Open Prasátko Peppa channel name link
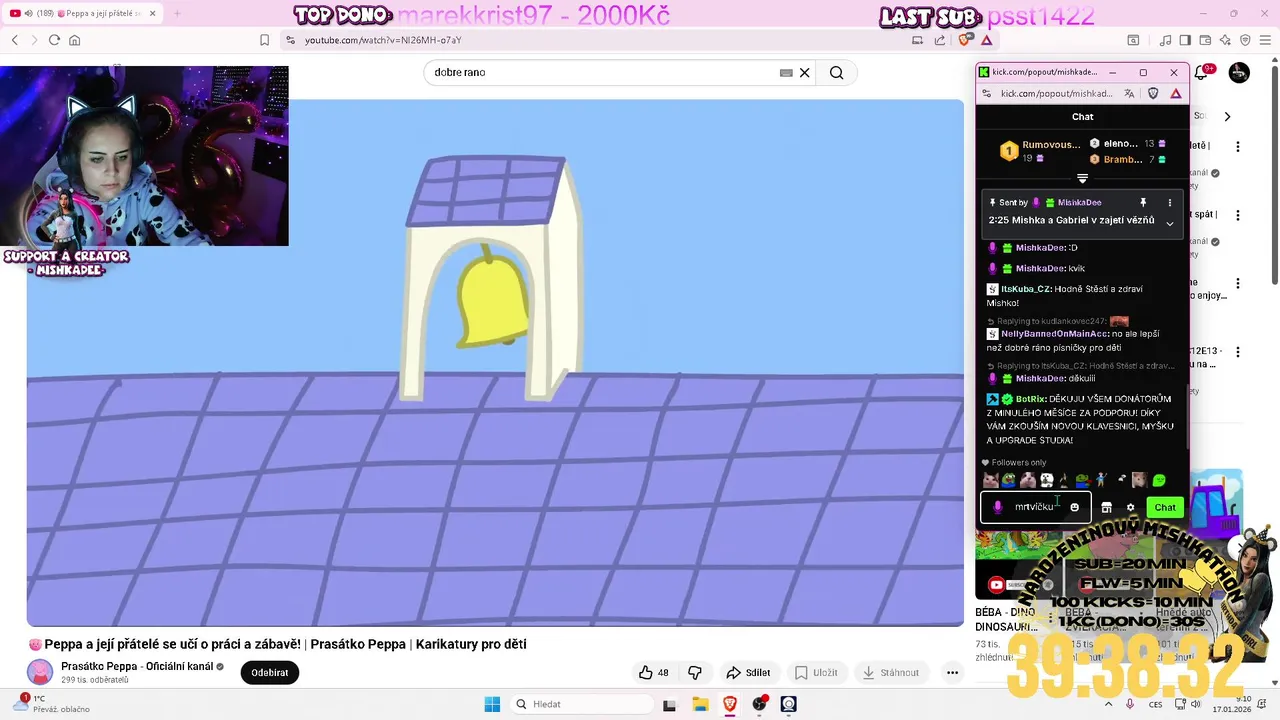 tap(137, 666)
